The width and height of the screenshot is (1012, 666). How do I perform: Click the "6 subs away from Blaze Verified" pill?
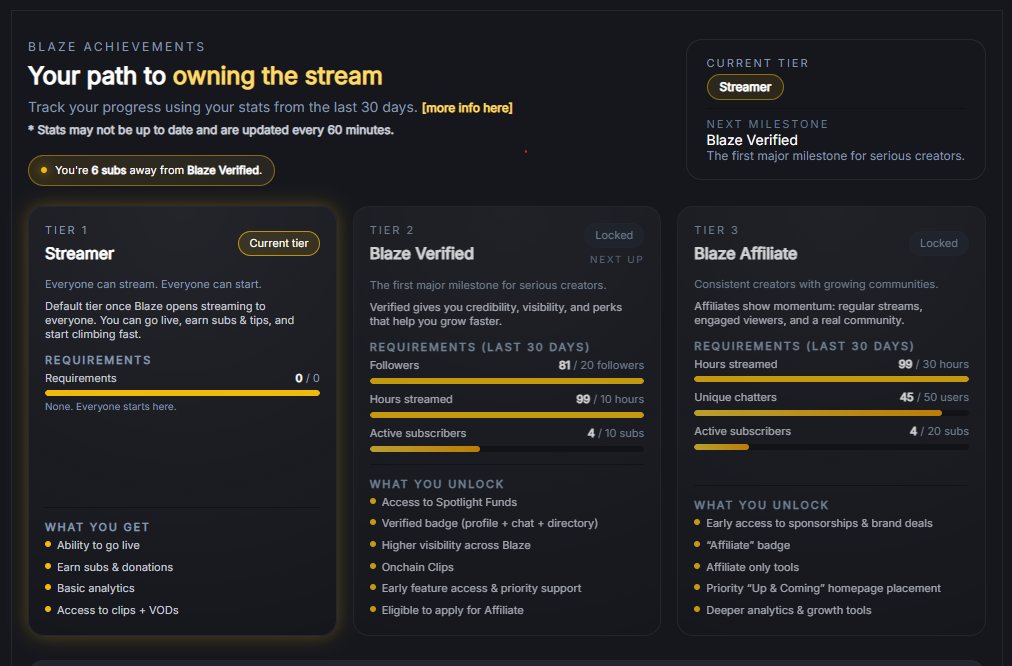[x=151, y=170]
